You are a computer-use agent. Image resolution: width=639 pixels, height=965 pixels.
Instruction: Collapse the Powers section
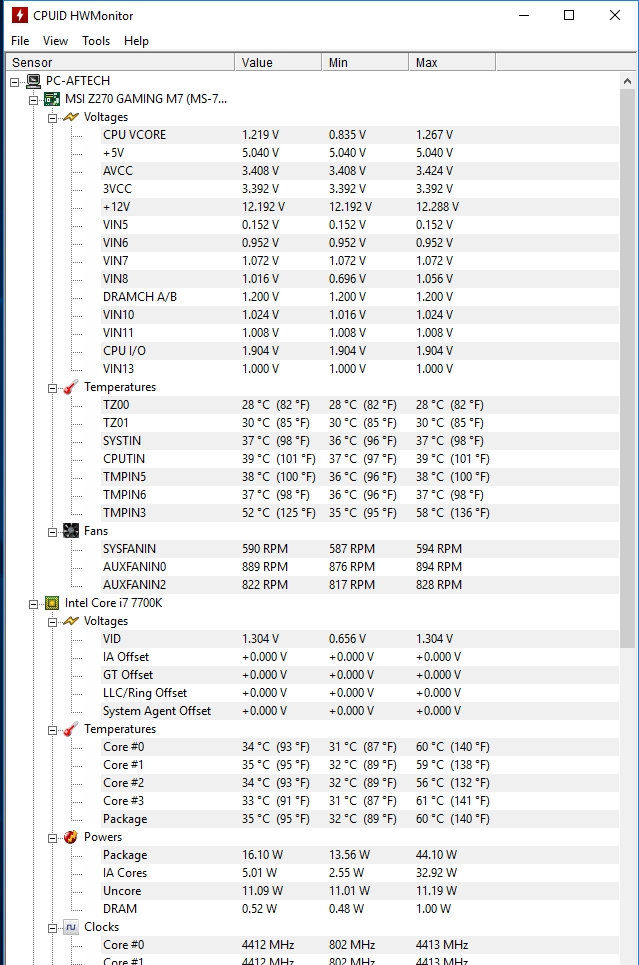pos(51,837)
